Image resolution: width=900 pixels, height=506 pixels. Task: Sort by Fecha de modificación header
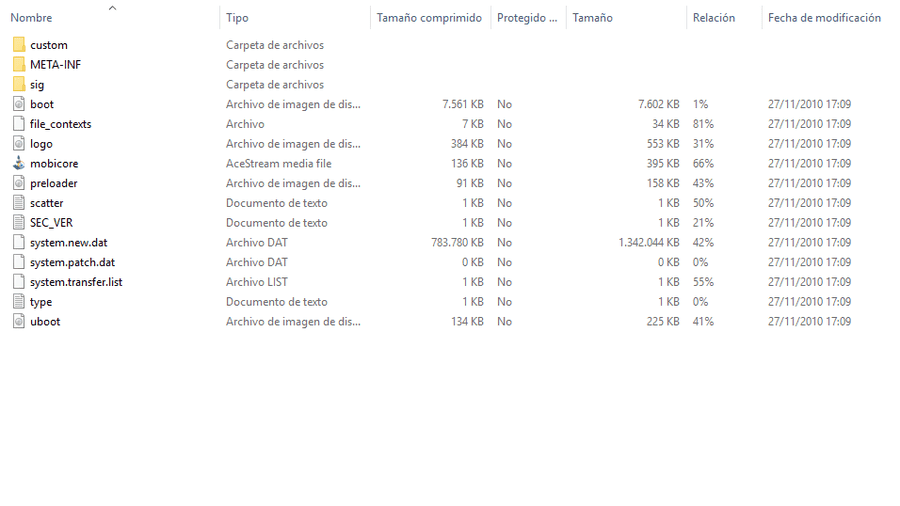tap(824, 18)
